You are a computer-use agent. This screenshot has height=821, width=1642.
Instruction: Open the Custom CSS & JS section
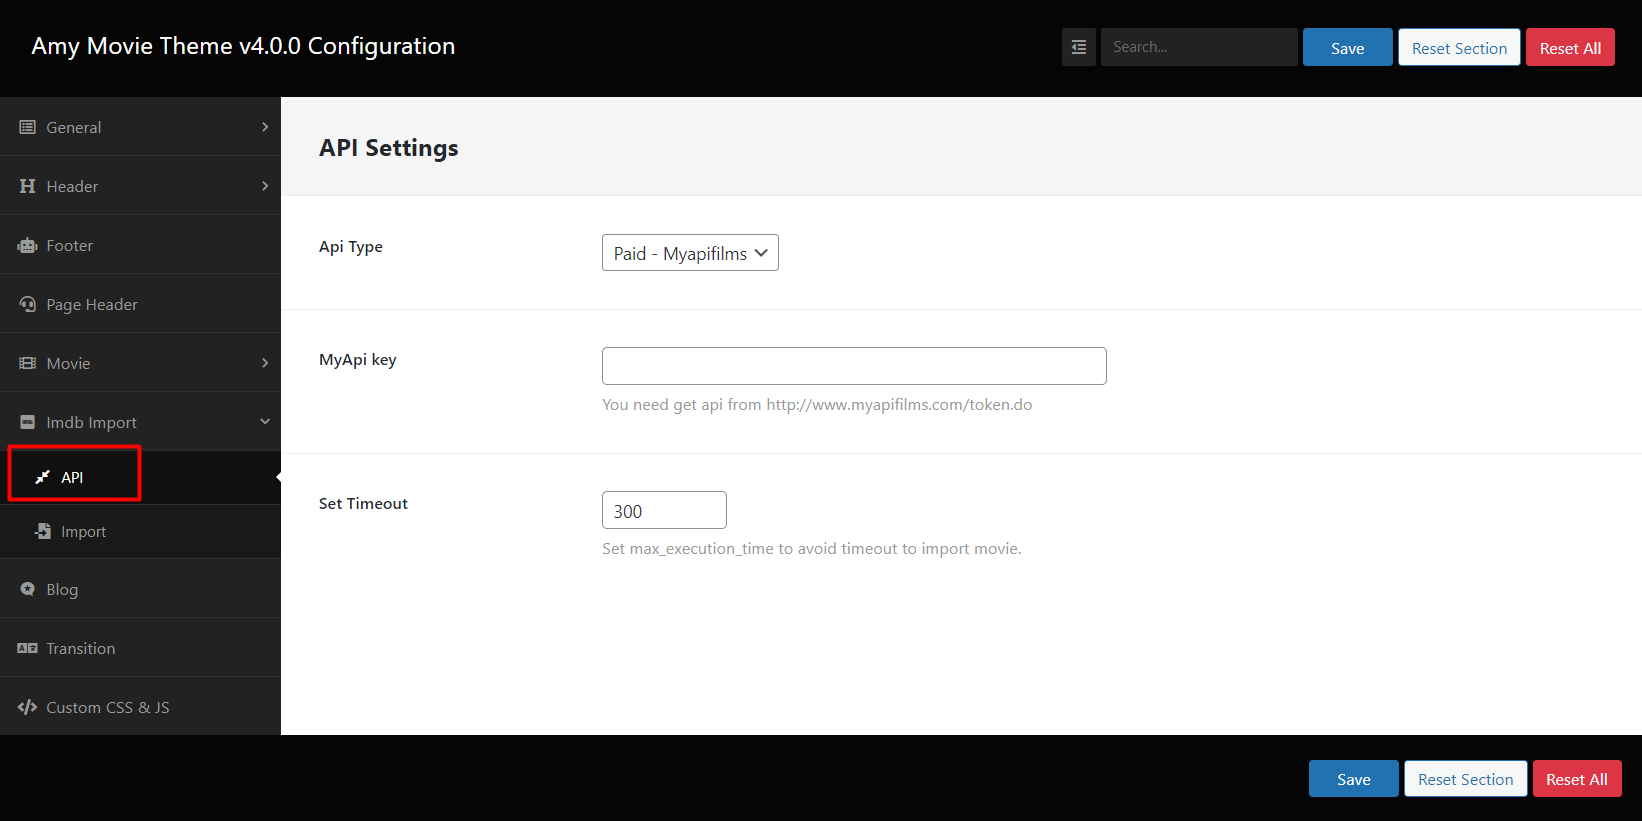[140, 707]
